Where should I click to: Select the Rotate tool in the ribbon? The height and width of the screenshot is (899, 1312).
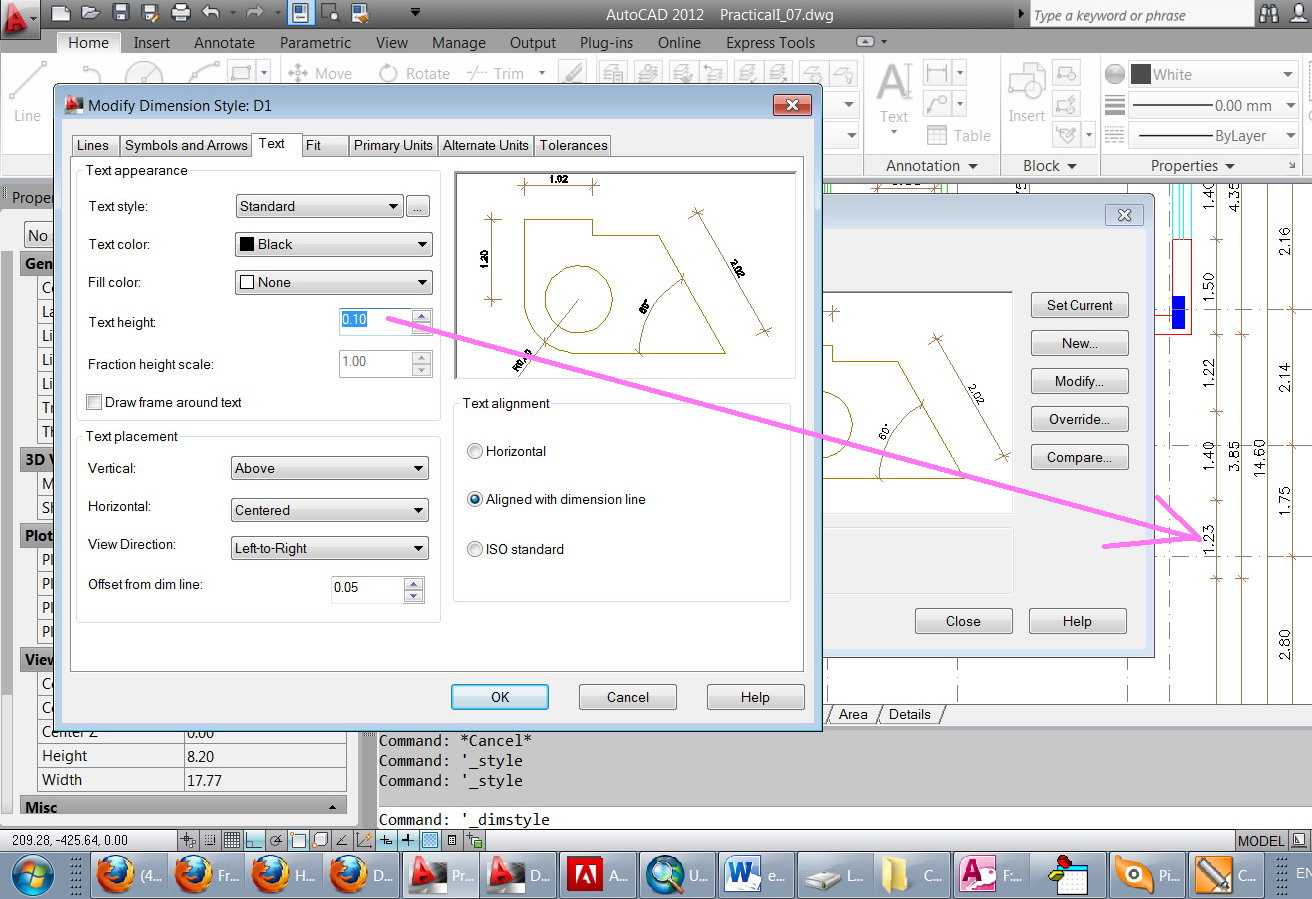coord(414,73)
